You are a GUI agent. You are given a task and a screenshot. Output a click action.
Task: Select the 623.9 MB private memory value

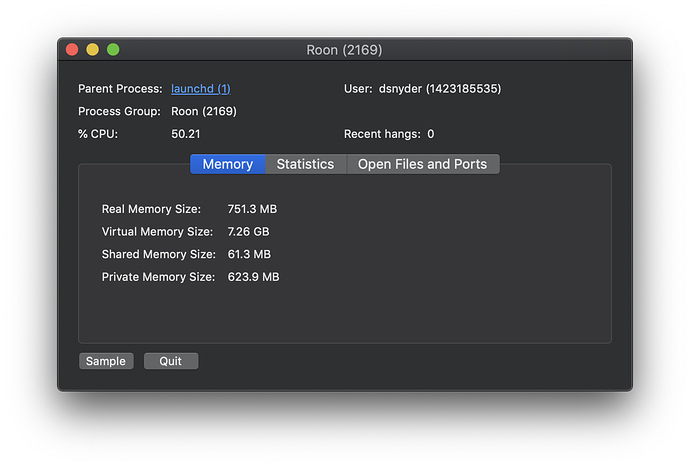(x=253, y=277)
